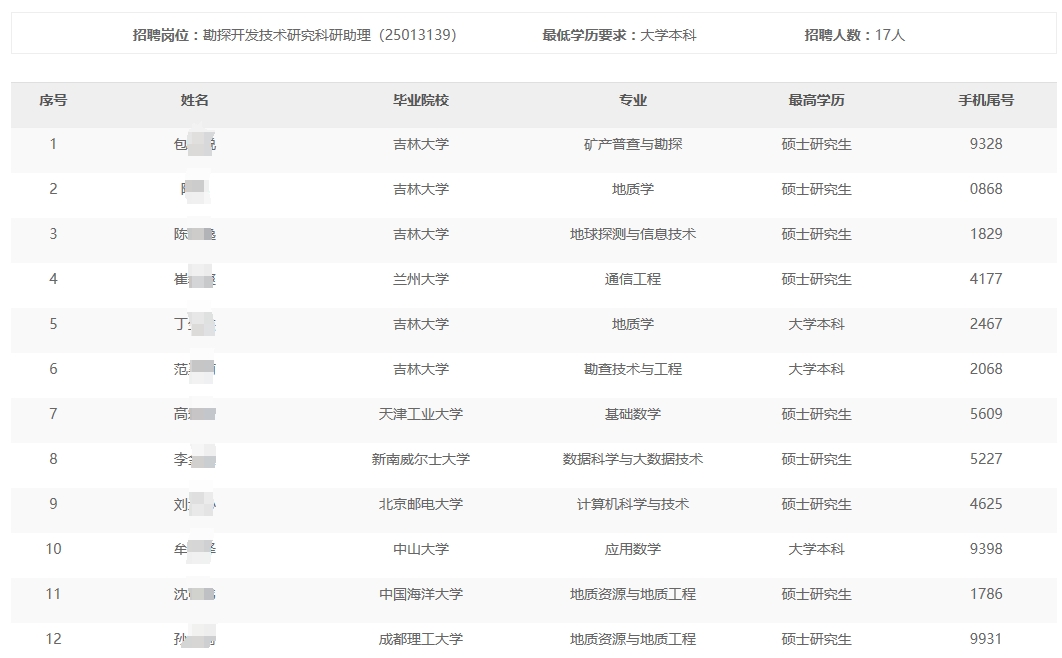Image resolution: width=1062 pixels, height=658 pixels.
Task: Select phone tail number 4625
Action: tap(986, 504)
